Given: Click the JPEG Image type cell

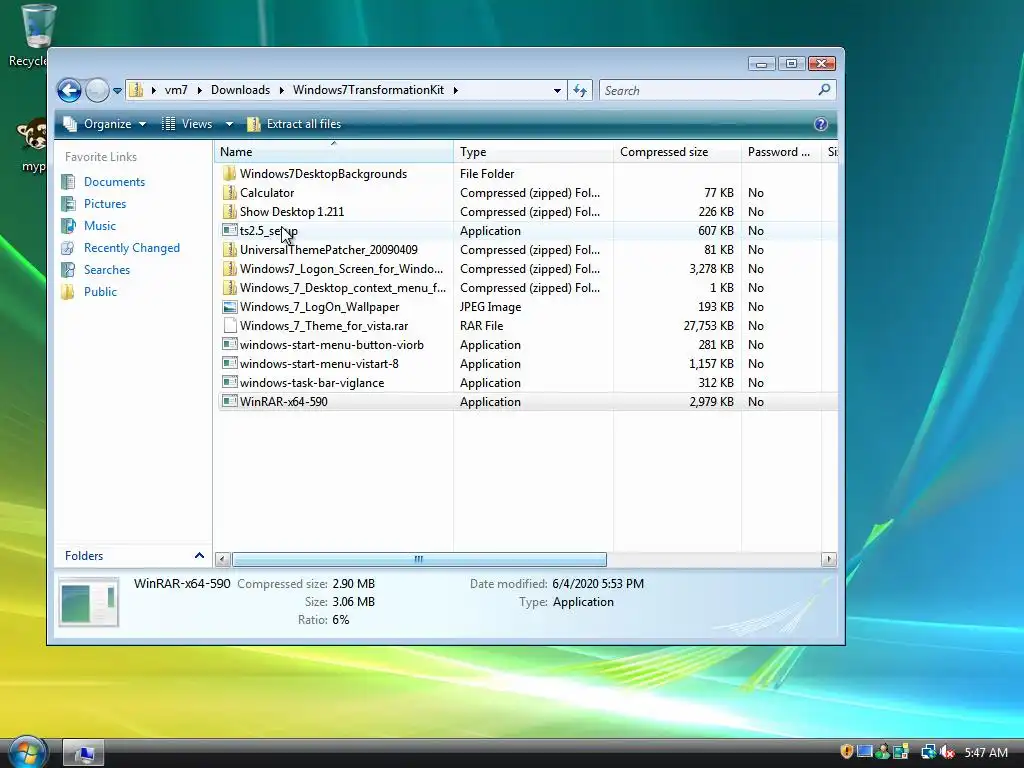Looking at the screenshot, I should tap(490, 307).
